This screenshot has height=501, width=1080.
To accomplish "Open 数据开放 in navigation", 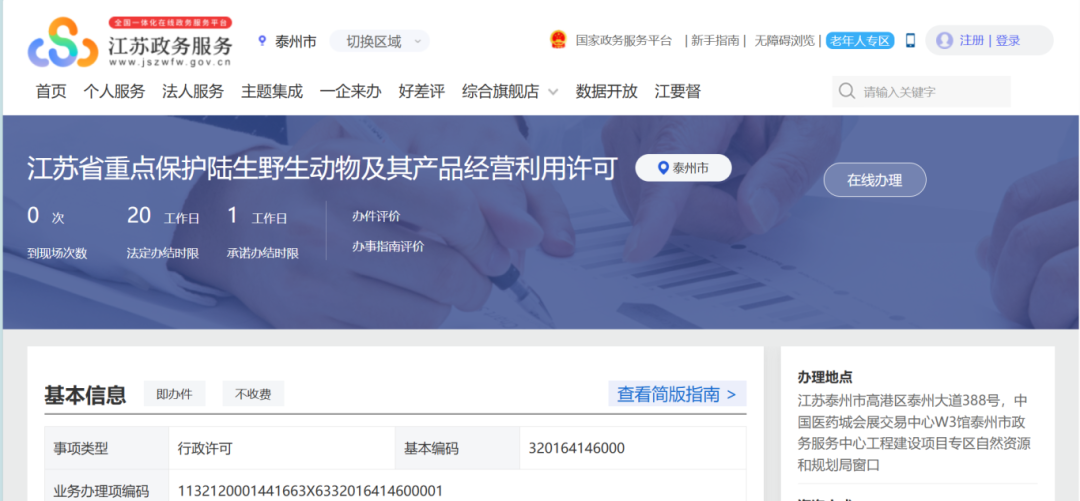I will [607, 92].
